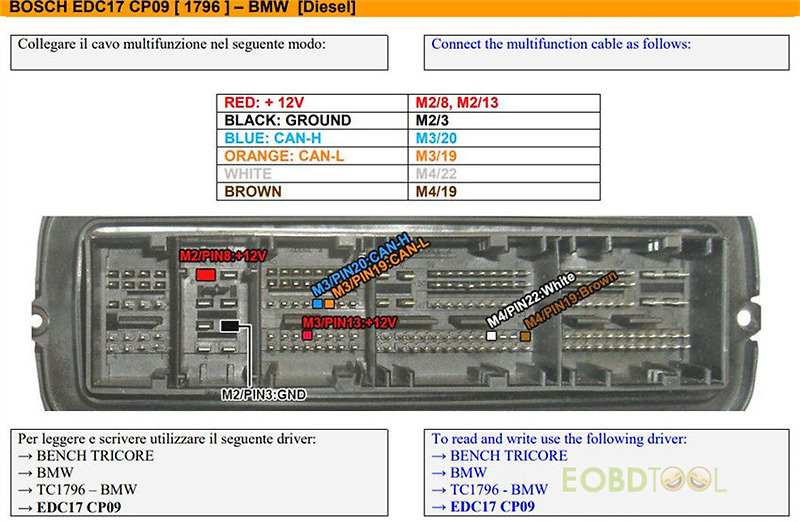
Task: Click the table cell 'M3/19'
Action: tap(504, 156)
